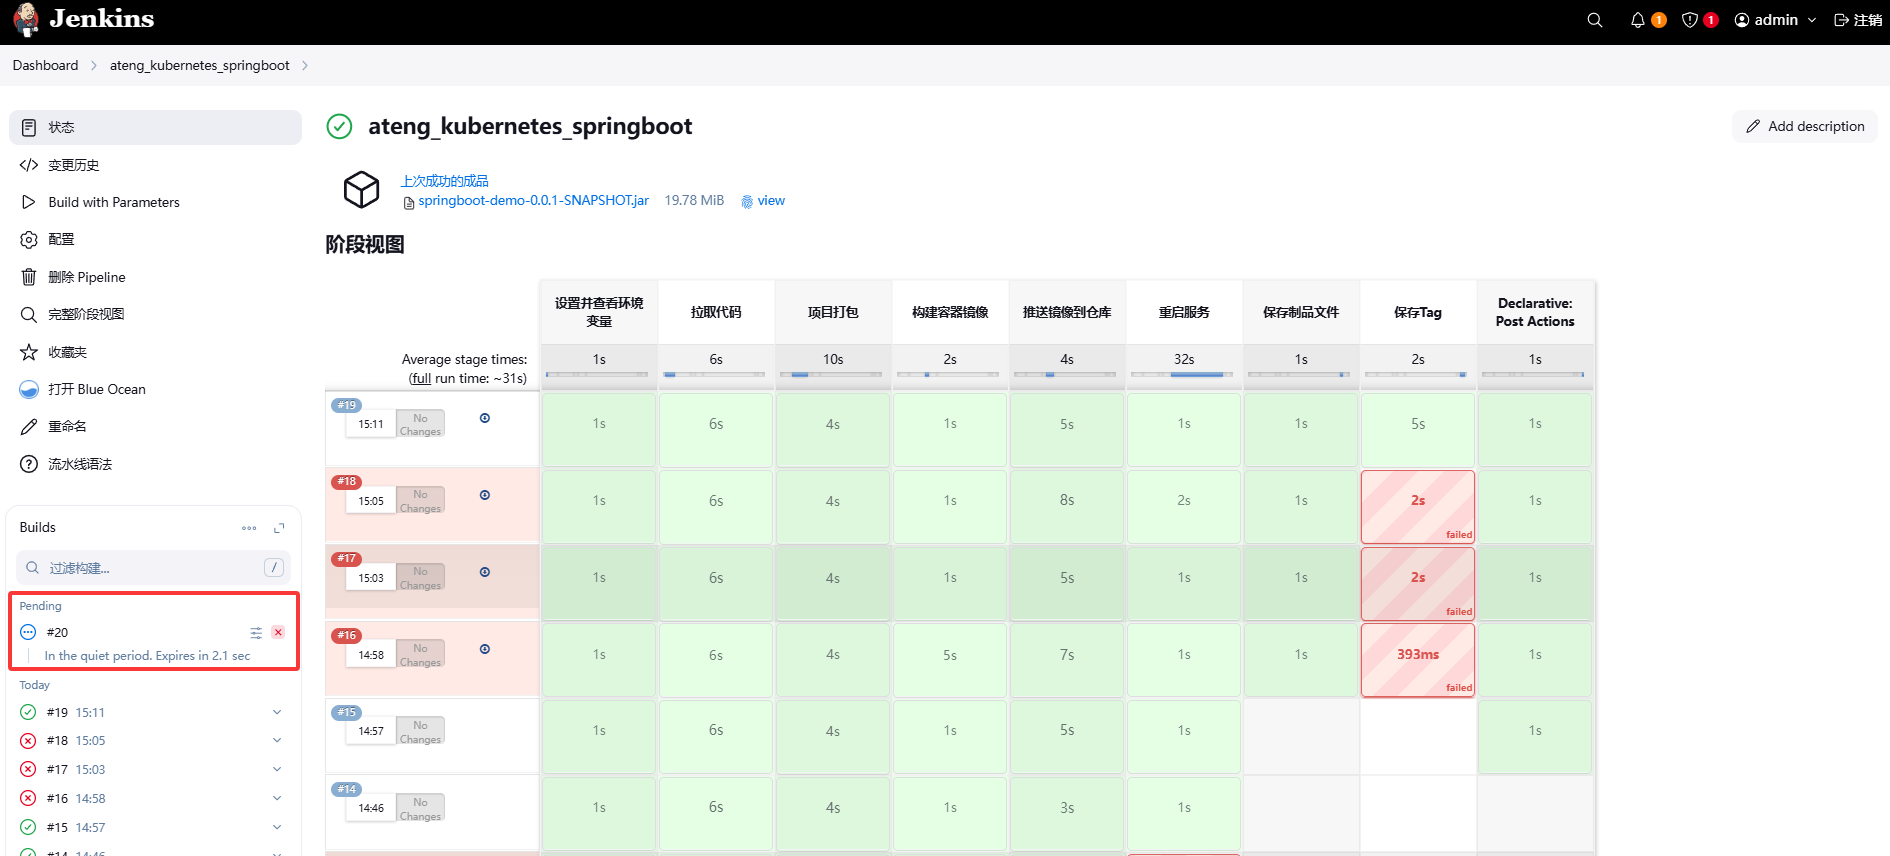
Task: Expand the dropdown for build #17
Action: (277, 769)
